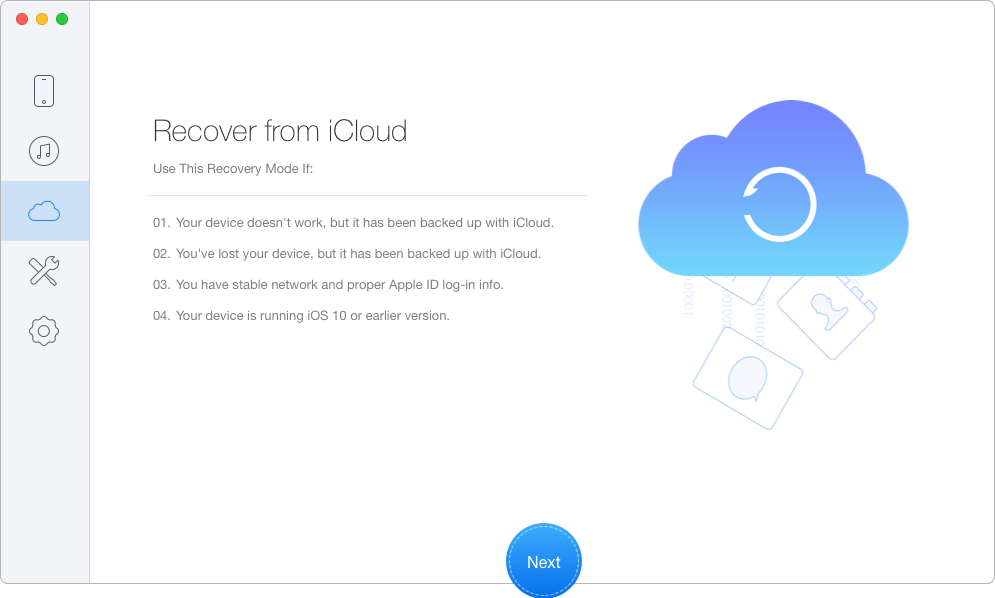Open iOS Repair Tools wrench icon
Viewport: 995px width, 598px height.
tap(44, 271)
